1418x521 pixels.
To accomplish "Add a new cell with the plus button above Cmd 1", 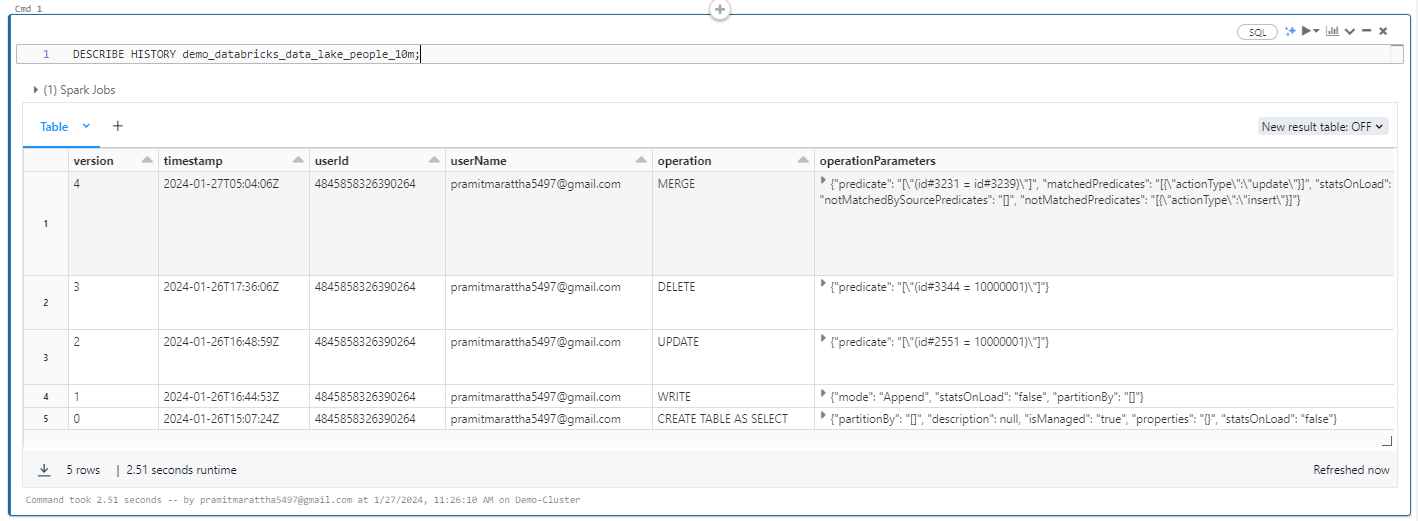I will click(719, 9).
